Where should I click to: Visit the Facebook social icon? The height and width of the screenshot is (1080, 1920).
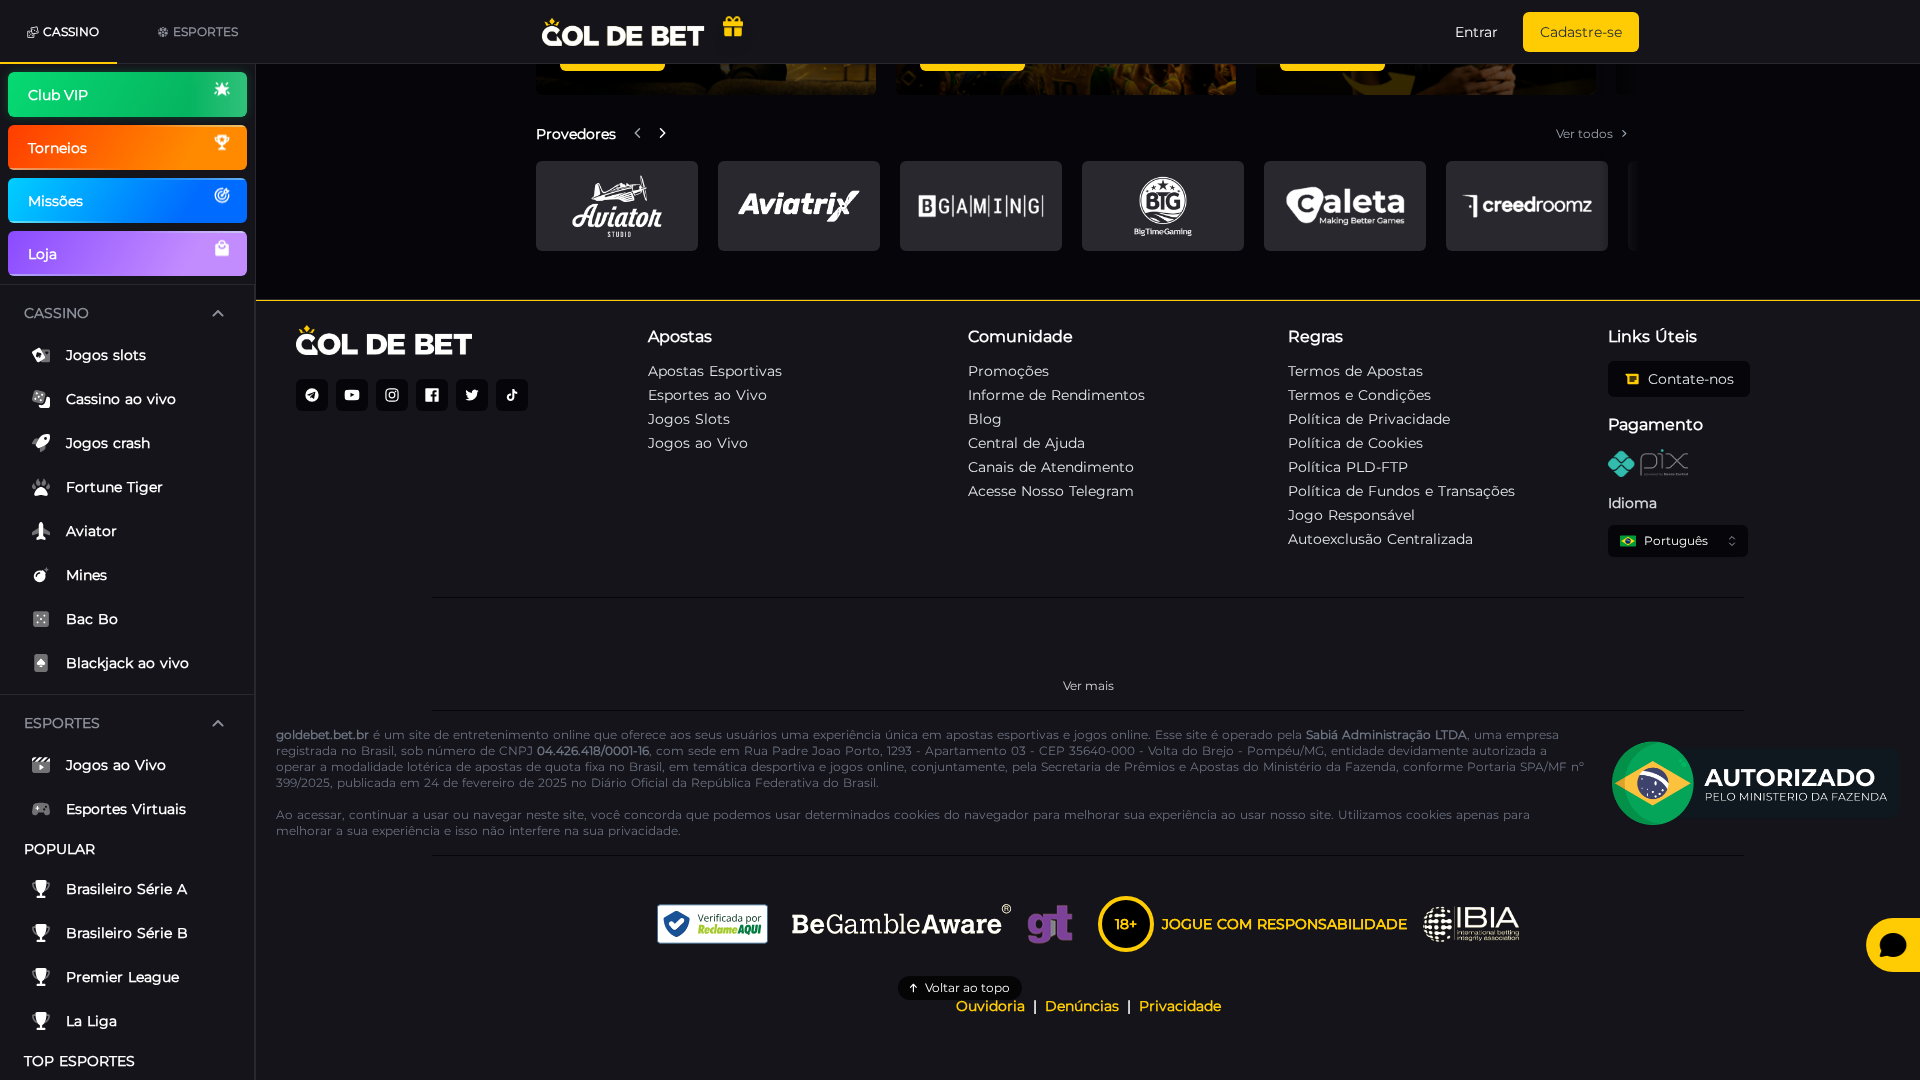click(x=432, y=395)
